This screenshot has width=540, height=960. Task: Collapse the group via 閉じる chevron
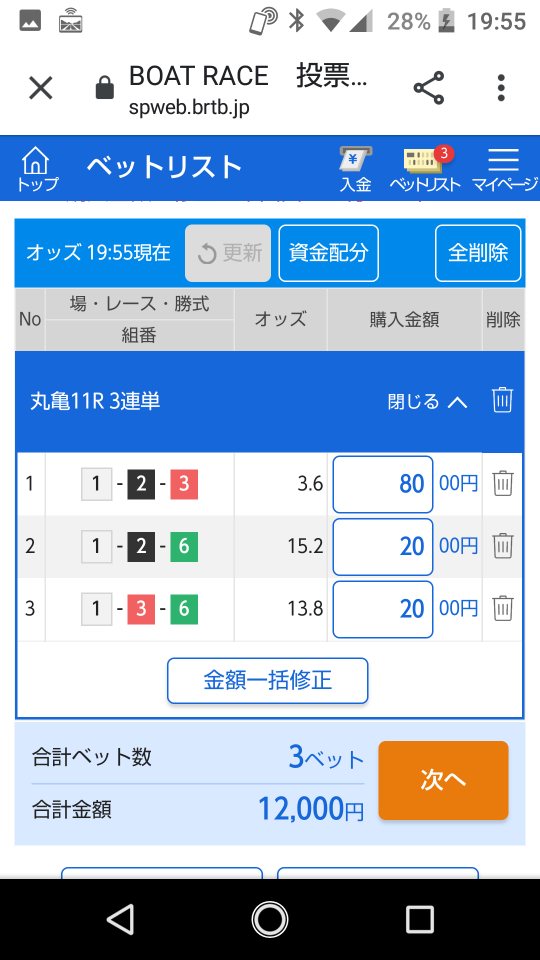pos(427,402)
